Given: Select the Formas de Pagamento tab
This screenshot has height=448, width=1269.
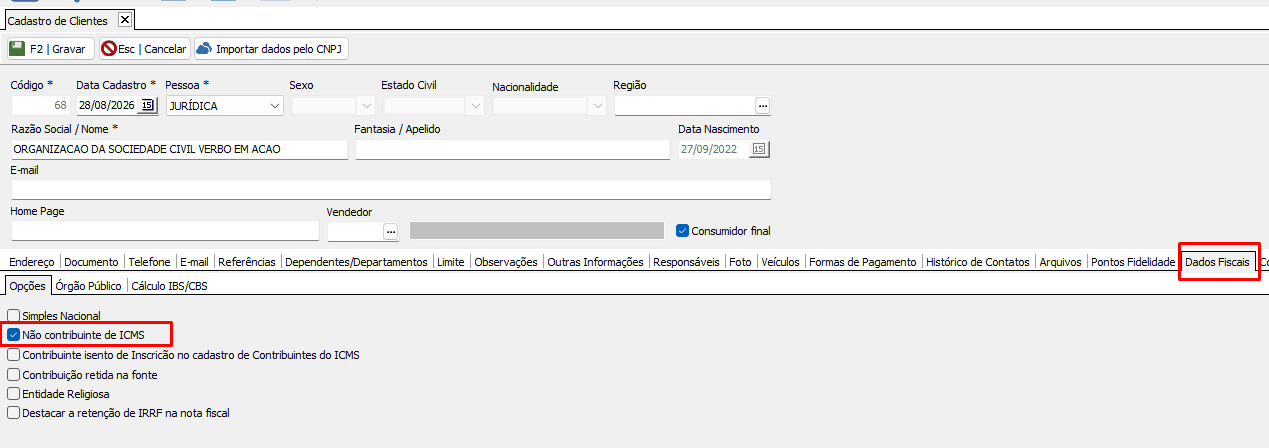Looking at the screenshot, I should pyautogui.click(x=862, y=262).
